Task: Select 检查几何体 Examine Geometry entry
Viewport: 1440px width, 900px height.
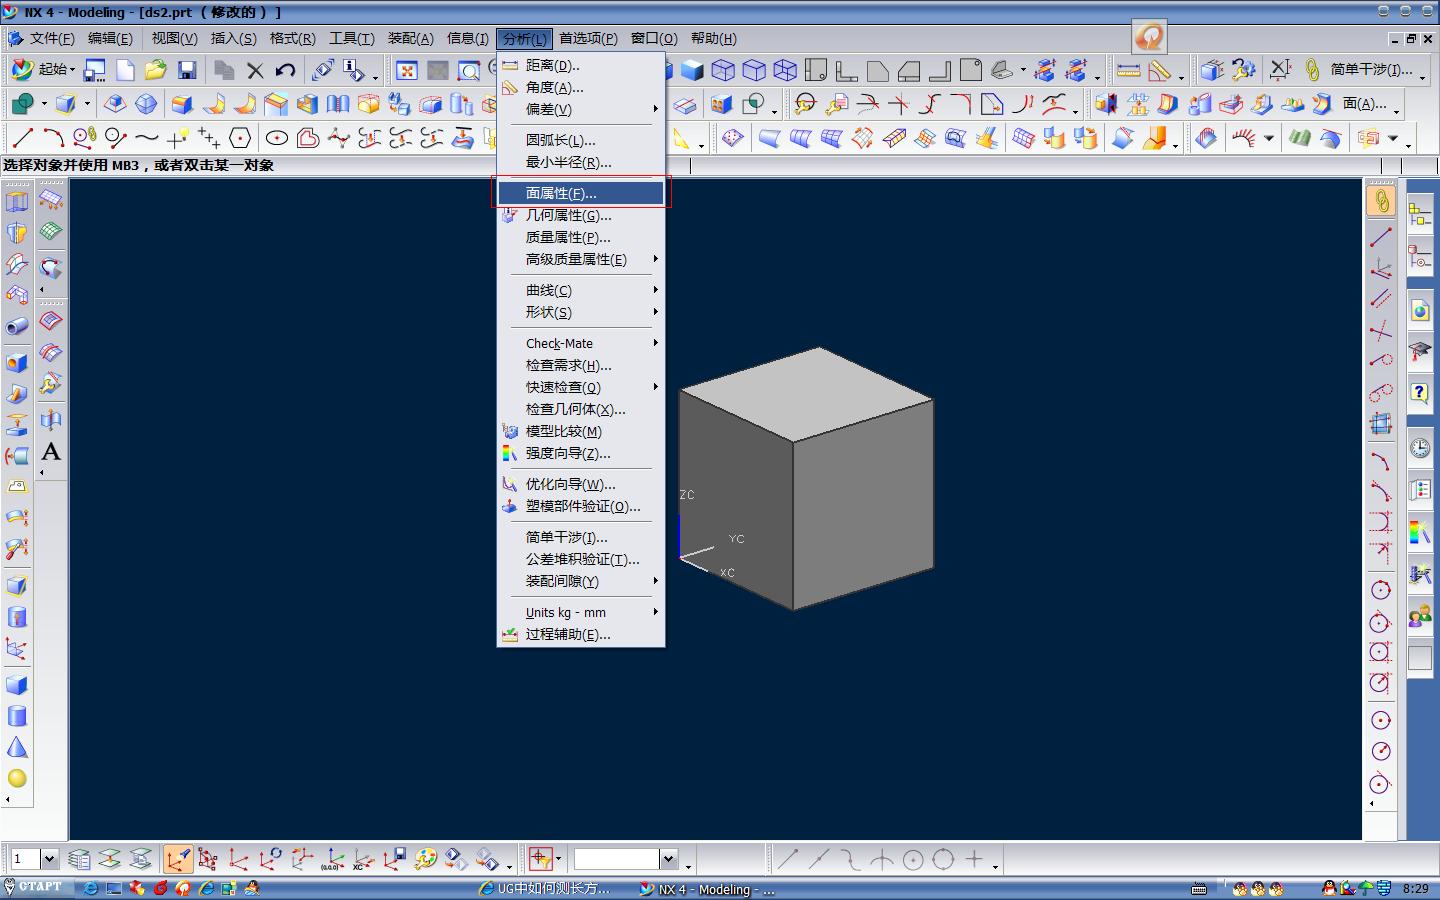Action: pyautogui.click(x=581, y=409)
